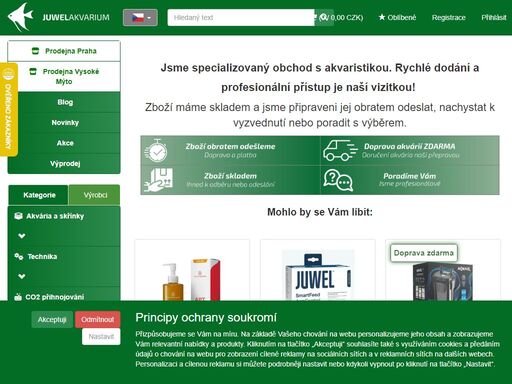Click the gears icon next to Technika
Image resolution: width=512 pixels, height=384 pixels.
point(19,256)
